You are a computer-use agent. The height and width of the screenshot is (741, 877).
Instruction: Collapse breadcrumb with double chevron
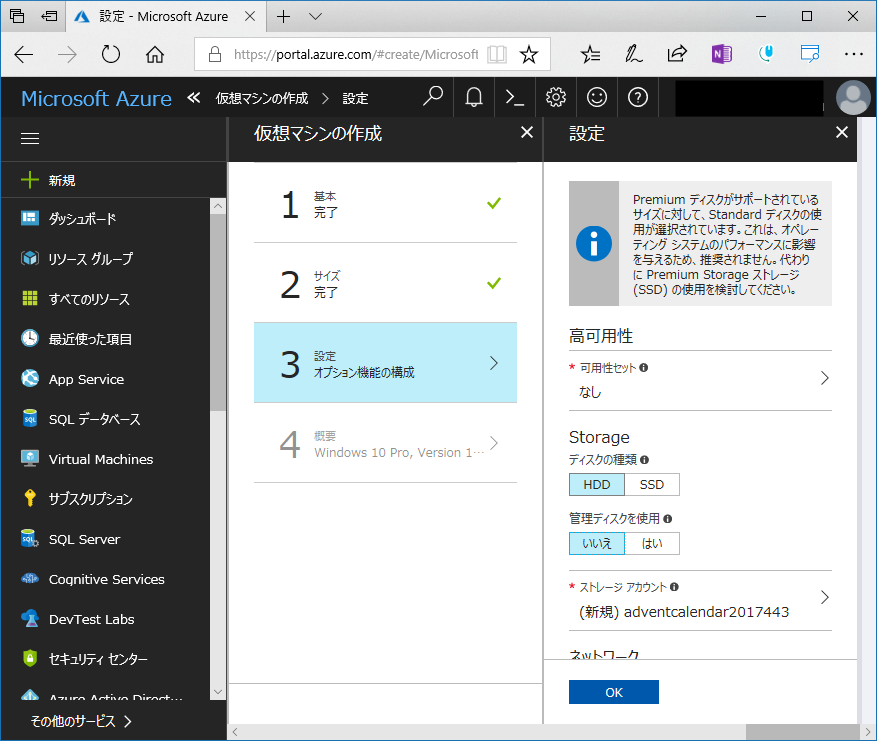click(x=194, y=98)
